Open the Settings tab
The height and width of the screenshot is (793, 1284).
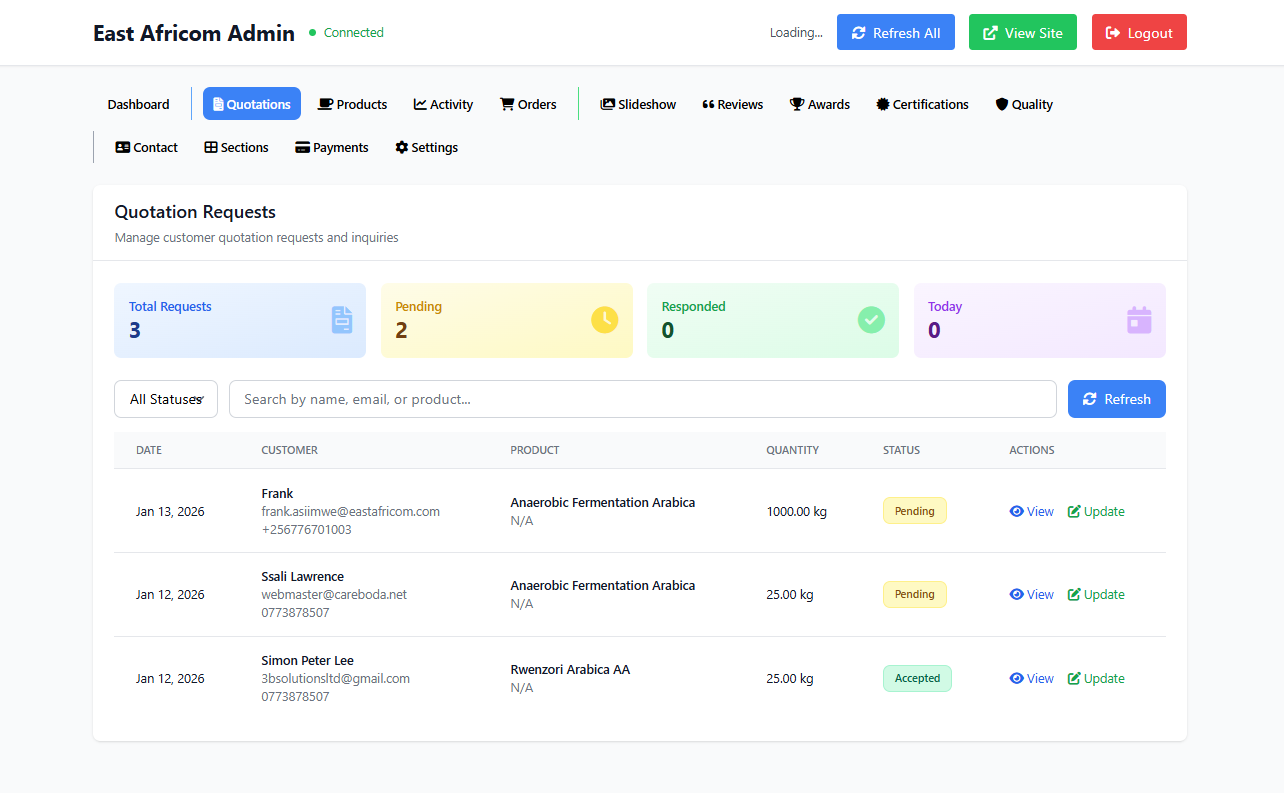point(426,147)
